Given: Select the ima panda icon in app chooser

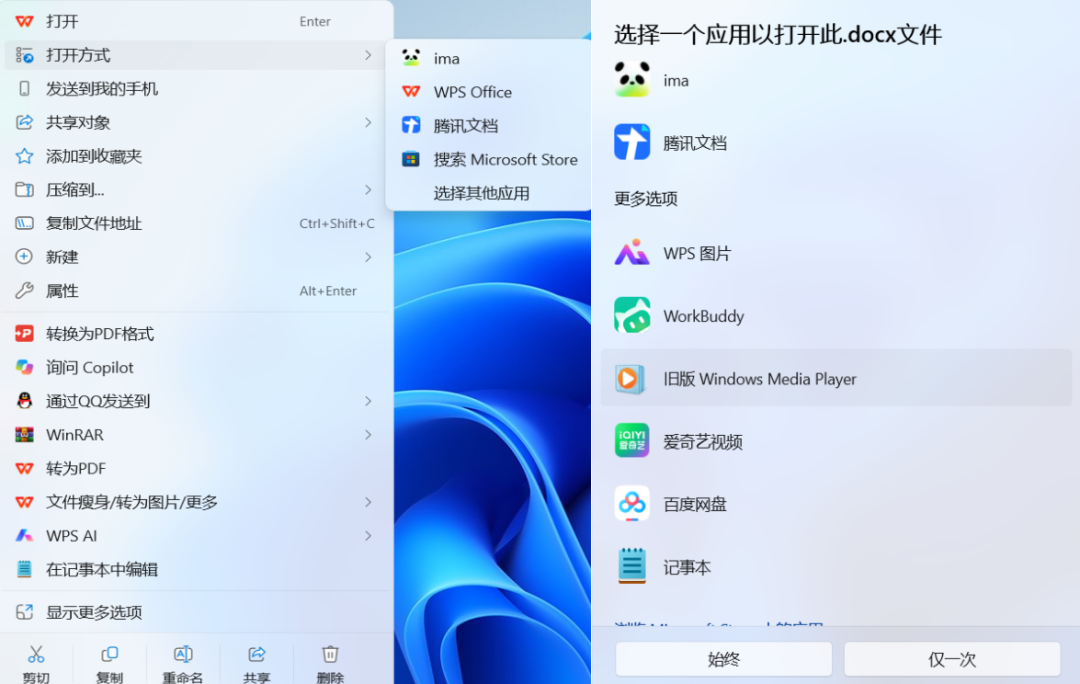Looking at the screenshot, I should (x=632, y=79).
